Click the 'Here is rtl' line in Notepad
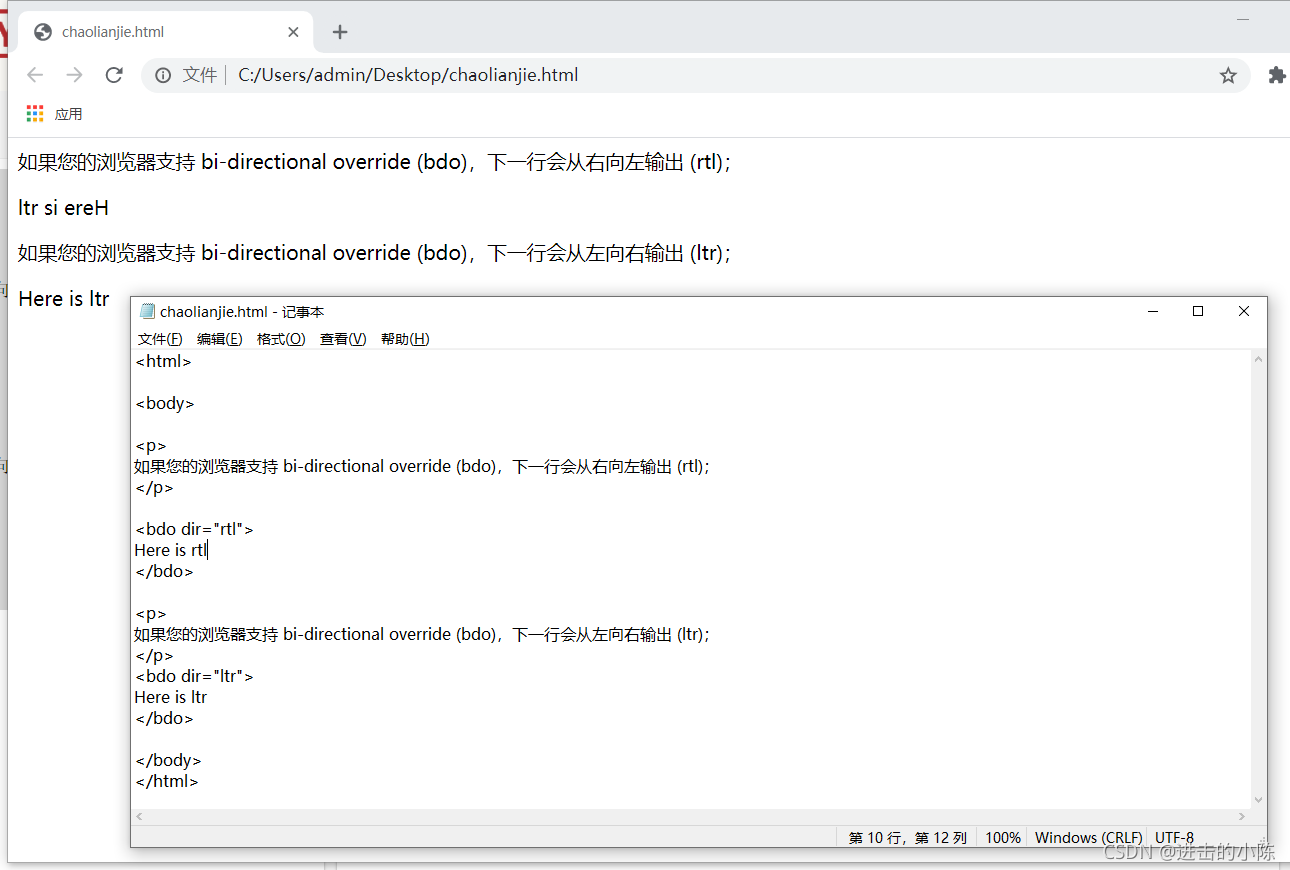Viewport: 1290px width, 870px height. coord(170,550)
